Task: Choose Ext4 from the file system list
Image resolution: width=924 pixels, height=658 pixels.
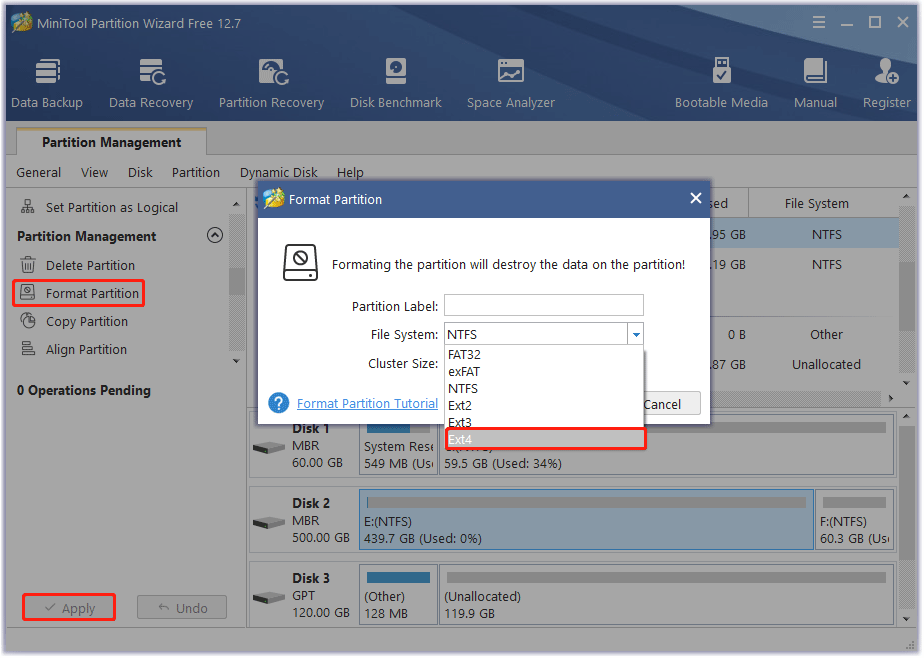Action: tap(544, 439)
